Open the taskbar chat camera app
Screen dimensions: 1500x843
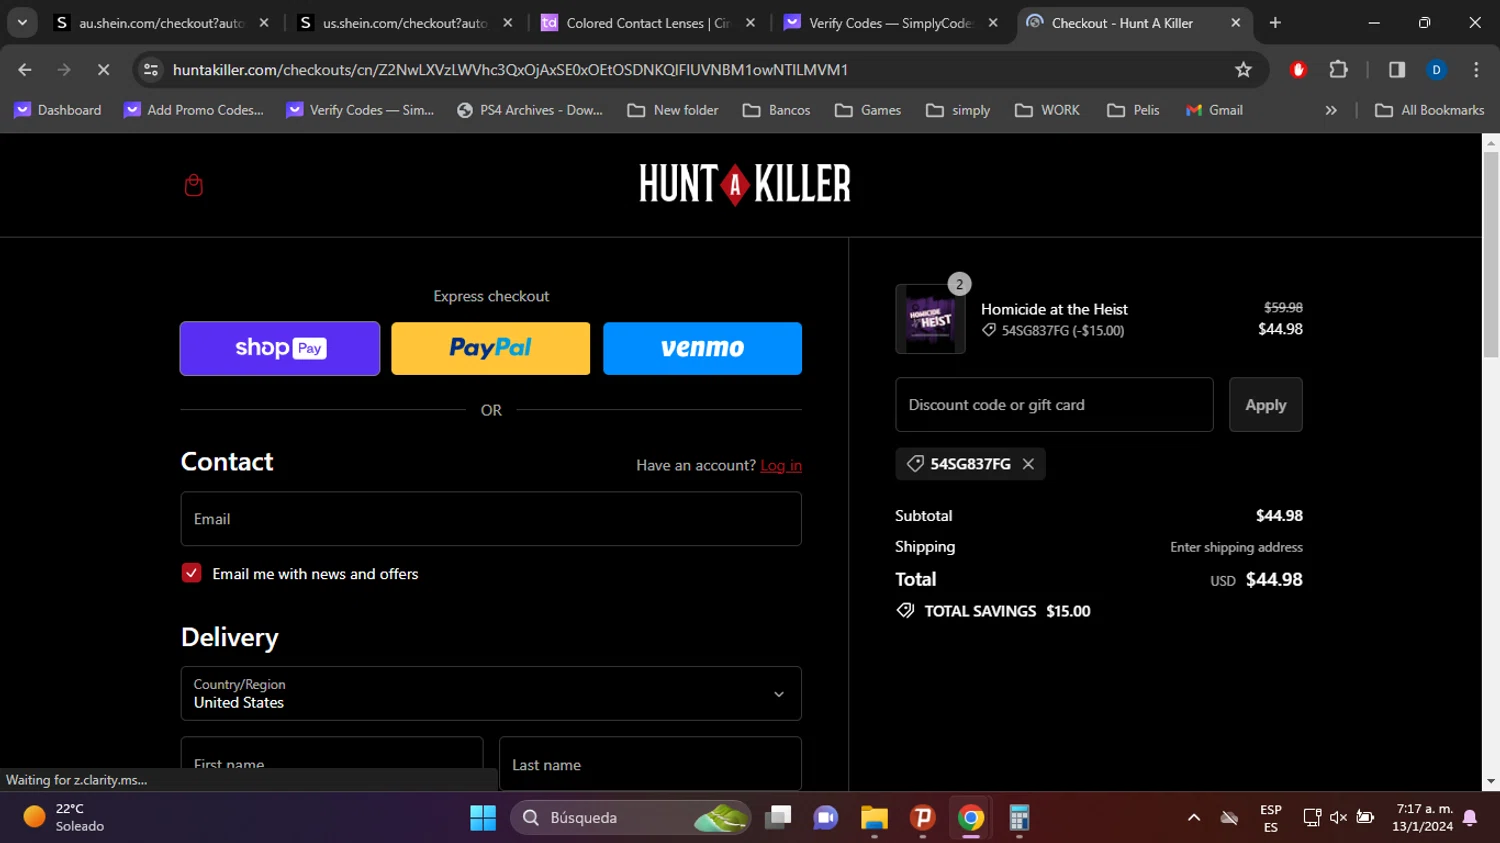pos(826,818)
